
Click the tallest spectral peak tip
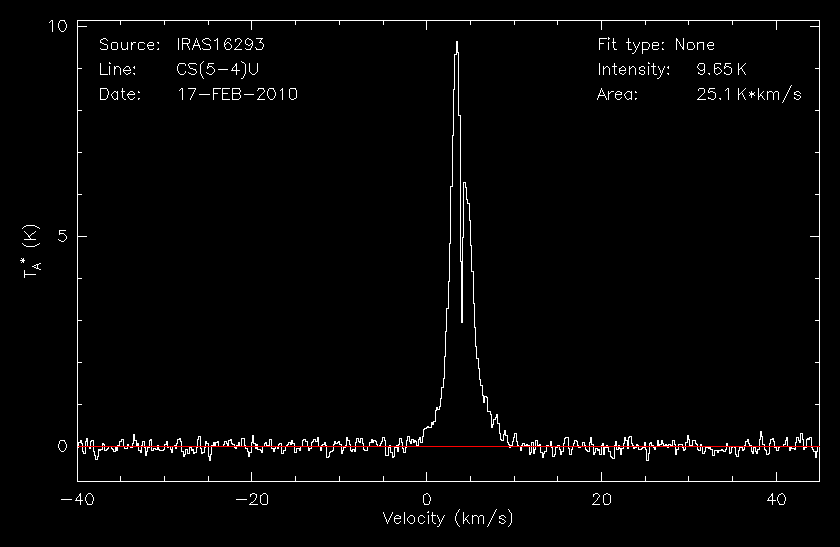[x=457, y=42]
